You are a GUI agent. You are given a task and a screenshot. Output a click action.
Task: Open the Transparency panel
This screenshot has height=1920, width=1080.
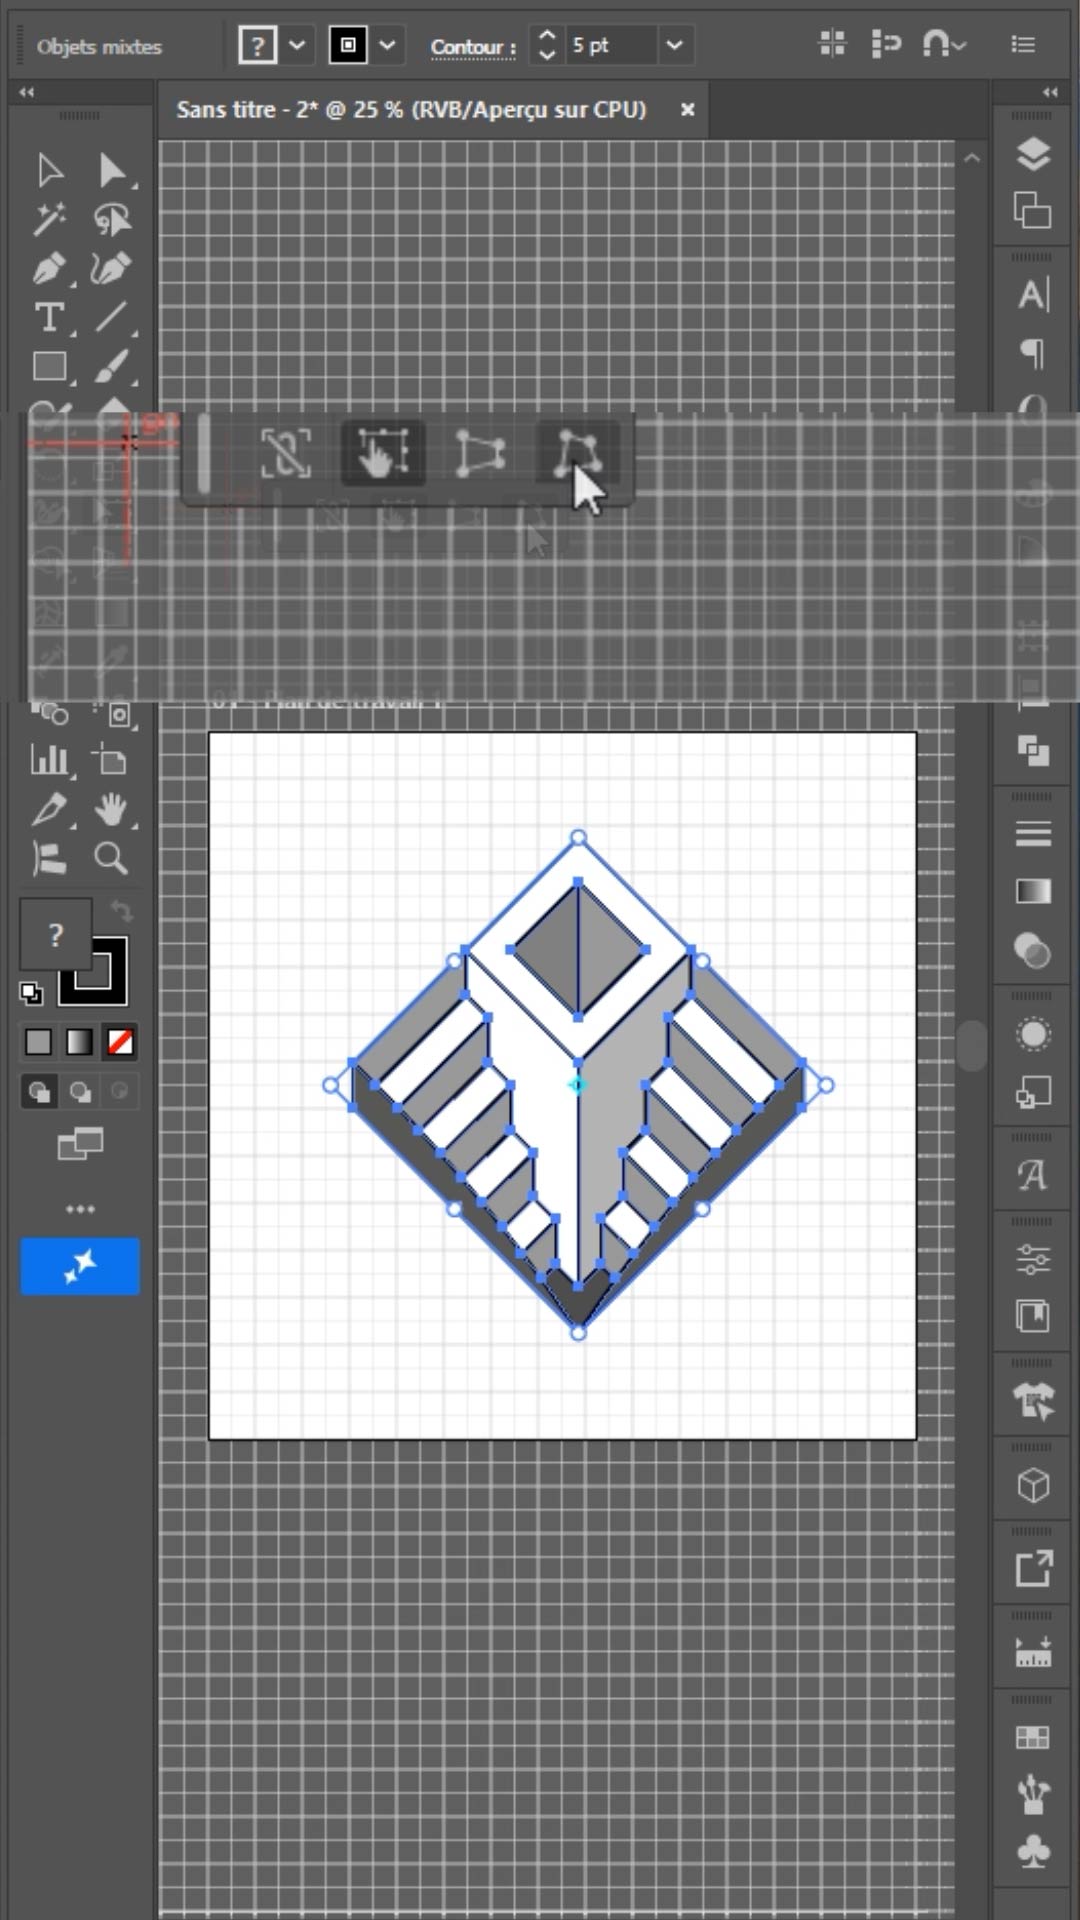coord(1033,950)
